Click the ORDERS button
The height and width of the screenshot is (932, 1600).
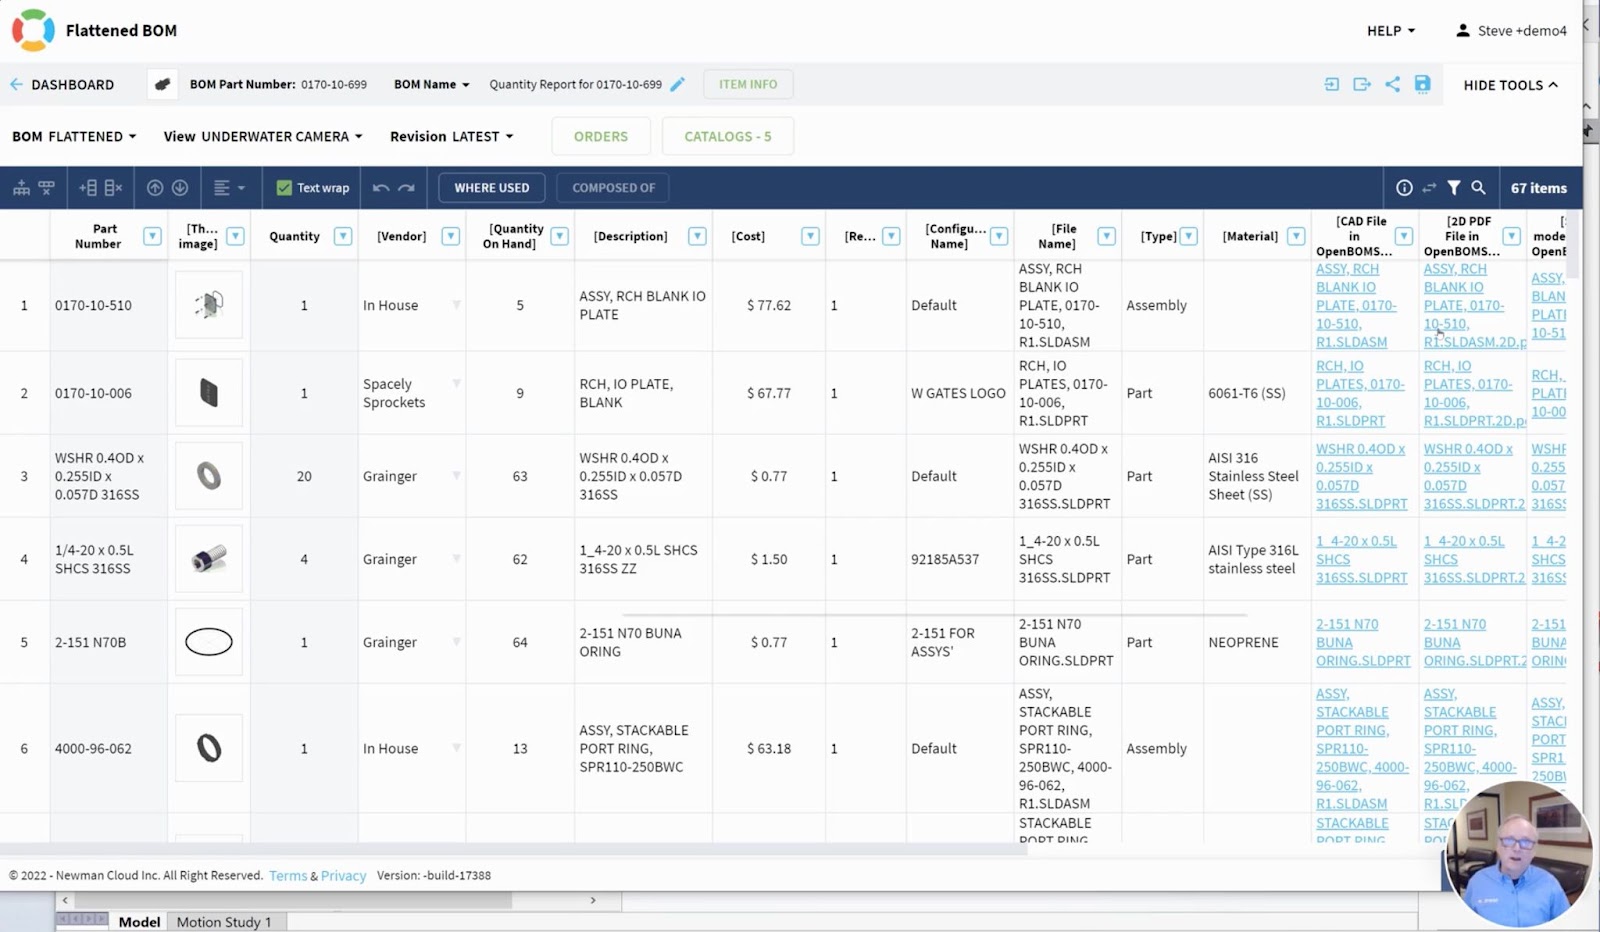[601, 137]
